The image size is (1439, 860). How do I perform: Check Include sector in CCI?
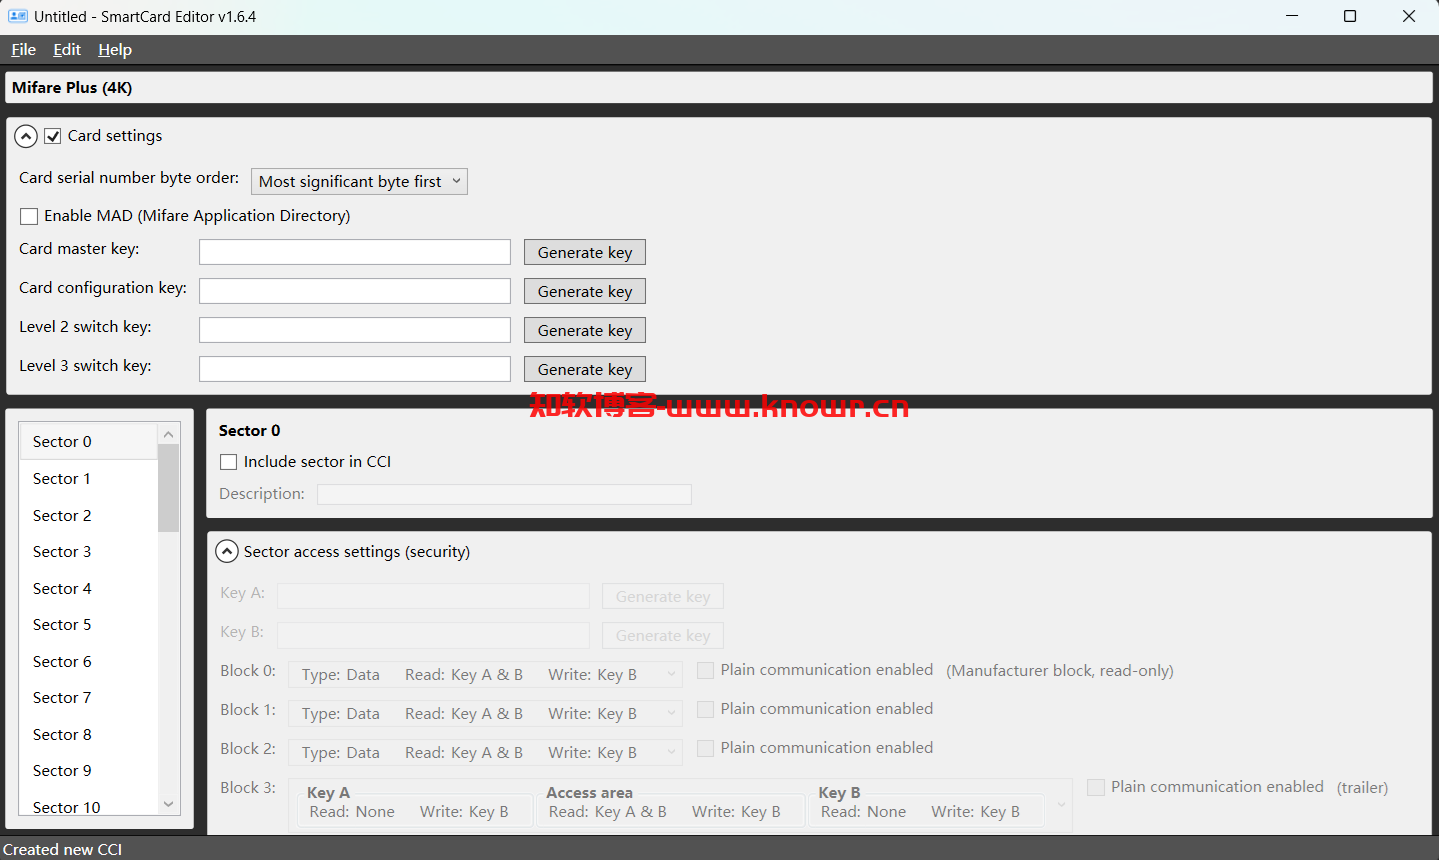coord(229,462)
